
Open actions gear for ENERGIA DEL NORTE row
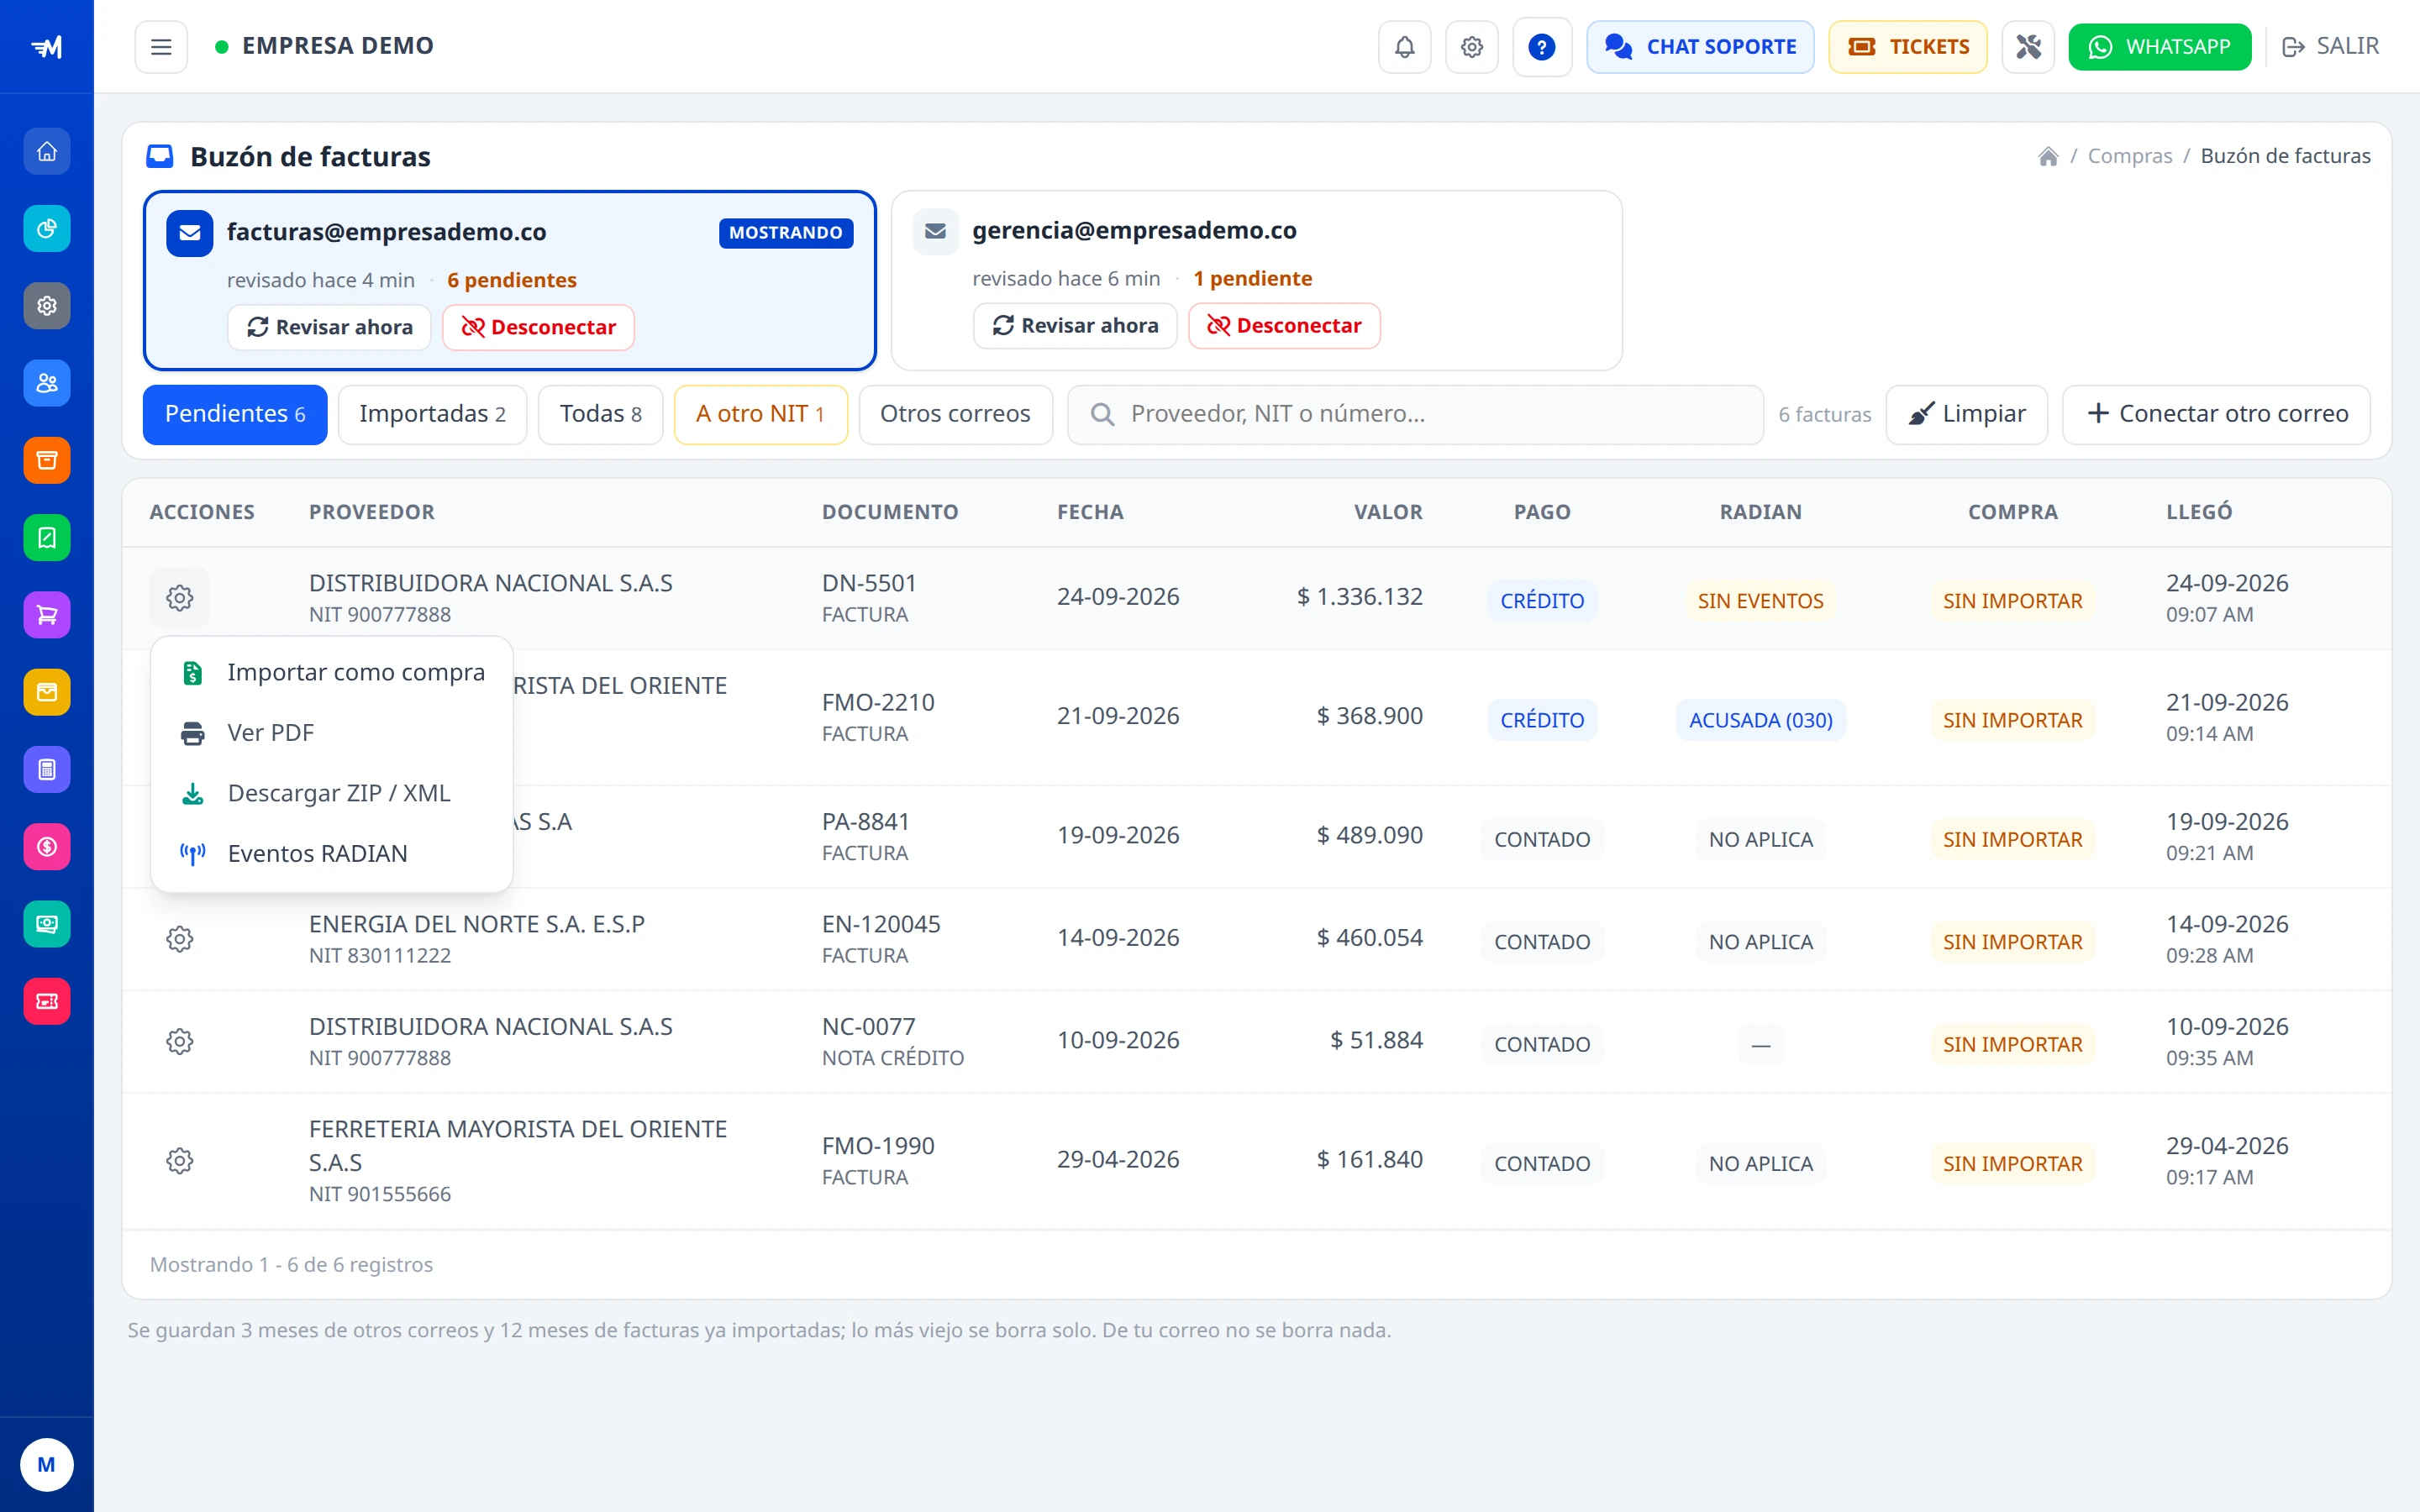point(180,939)
